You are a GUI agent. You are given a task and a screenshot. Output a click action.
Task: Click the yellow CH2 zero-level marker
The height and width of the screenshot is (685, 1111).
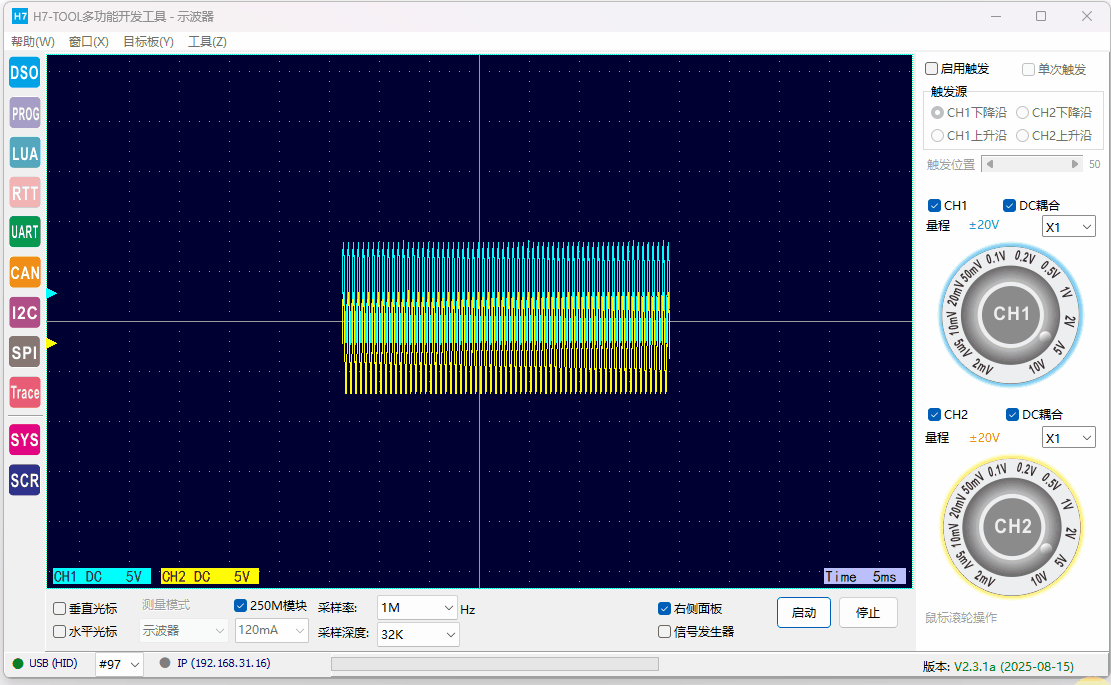[x=52, y=344]
